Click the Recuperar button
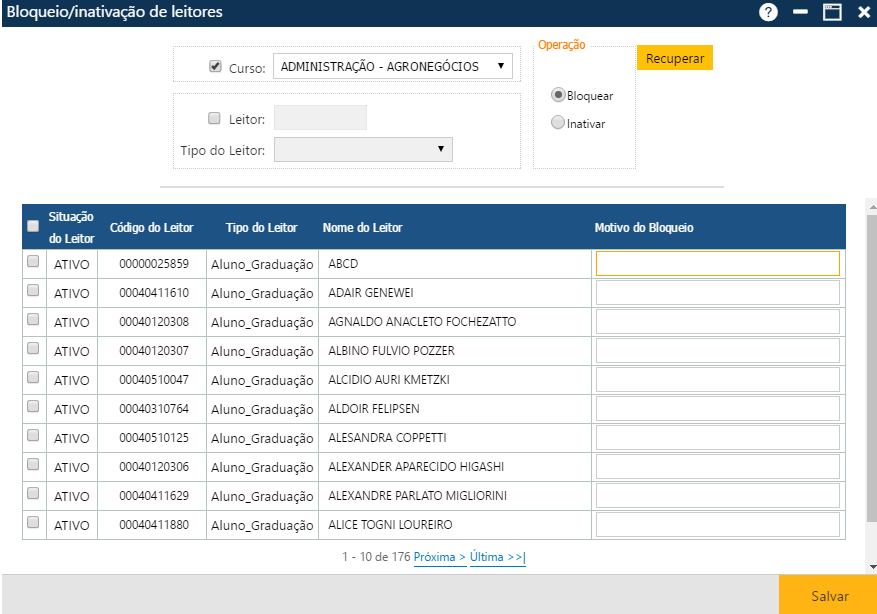This screenshot has width=877, height=614. pos(674,57)
